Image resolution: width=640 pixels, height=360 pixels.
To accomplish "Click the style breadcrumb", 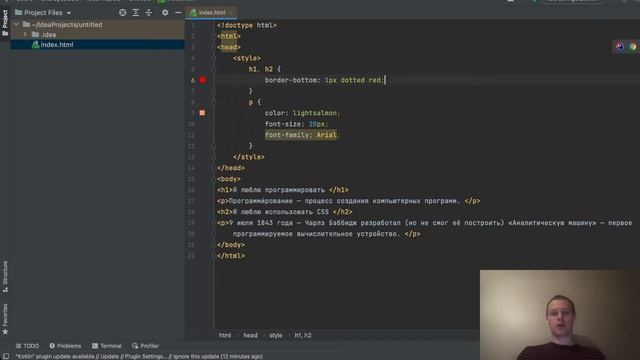I will coord(276,335).
